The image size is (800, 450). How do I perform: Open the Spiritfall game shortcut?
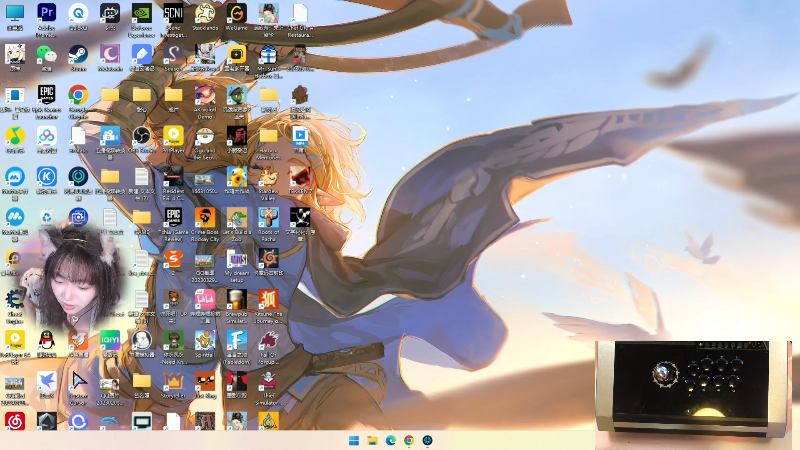(205, 340)
